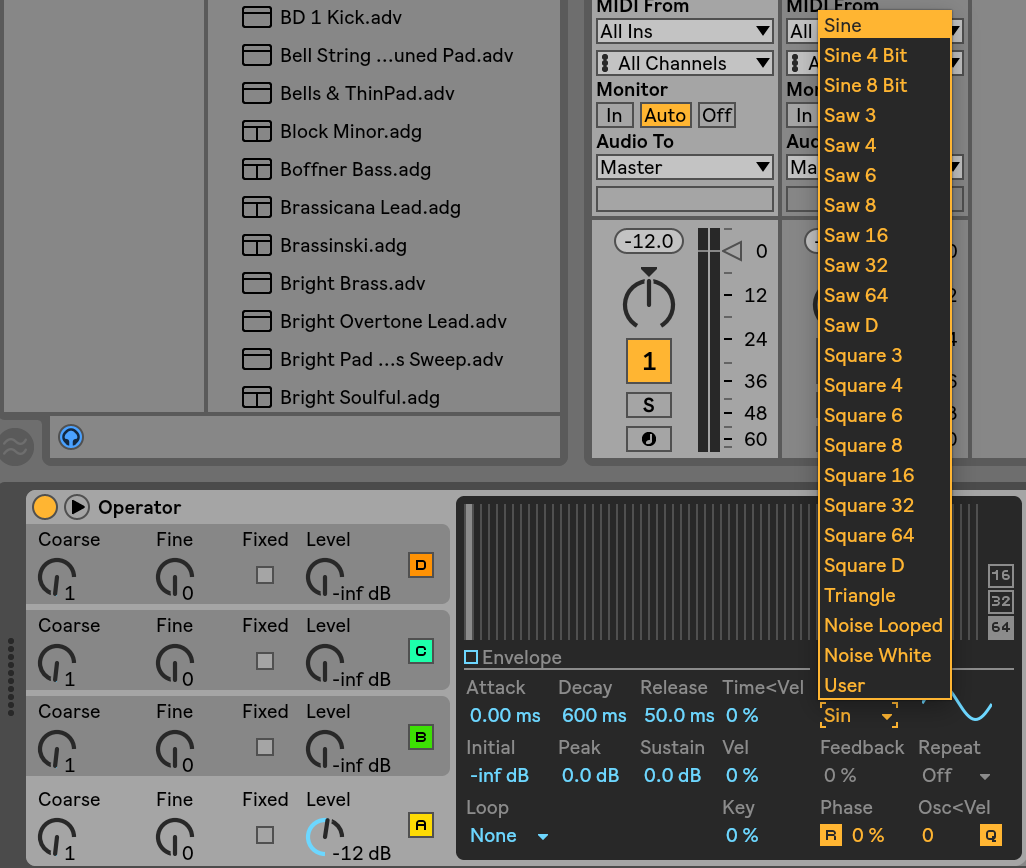Choose Saw 16 waveform from list

coord(885,235)
